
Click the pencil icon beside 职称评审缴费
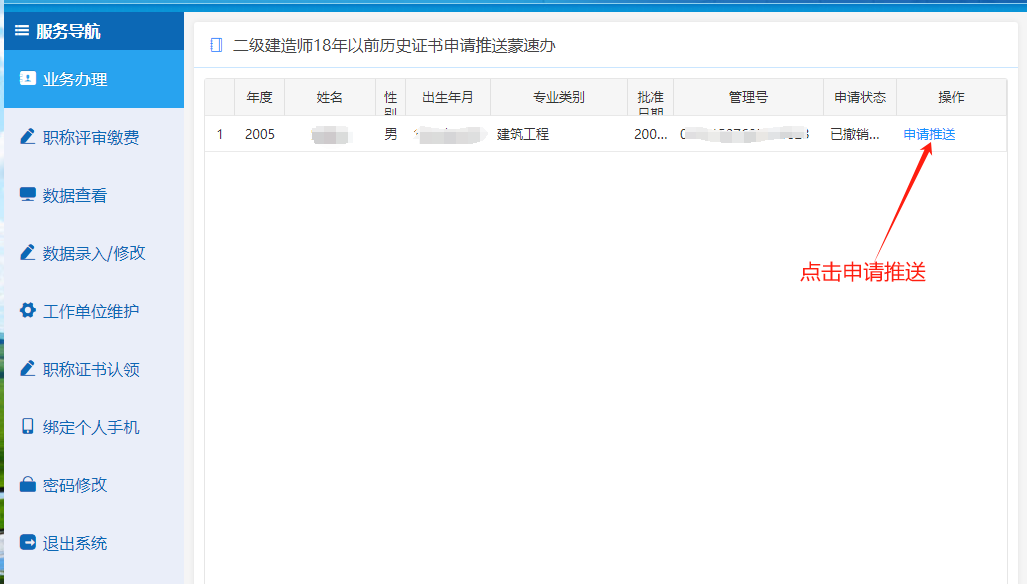tap(28, 137)
